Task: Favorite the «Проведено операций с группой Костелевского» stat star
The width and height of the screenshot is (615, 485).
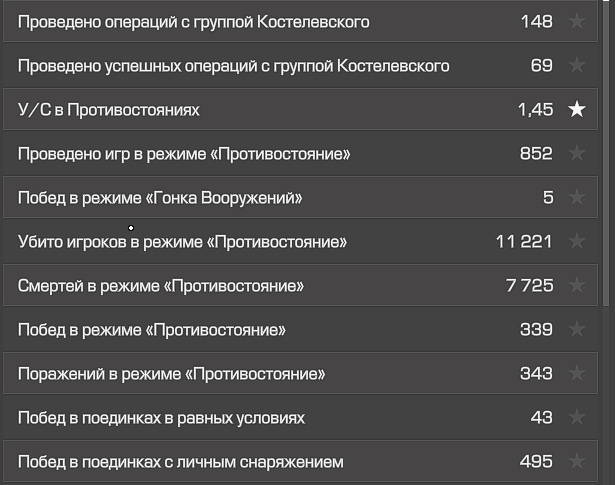Action: (x=577, y=21)
